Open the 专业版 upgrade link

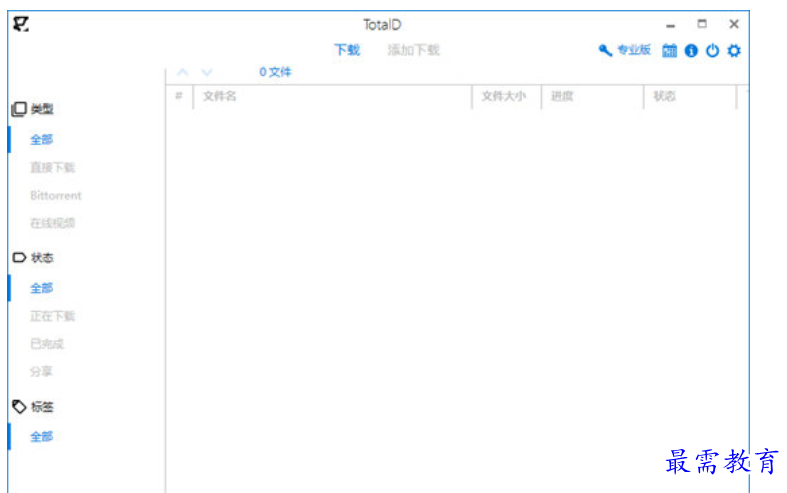[x=634, y=50]
